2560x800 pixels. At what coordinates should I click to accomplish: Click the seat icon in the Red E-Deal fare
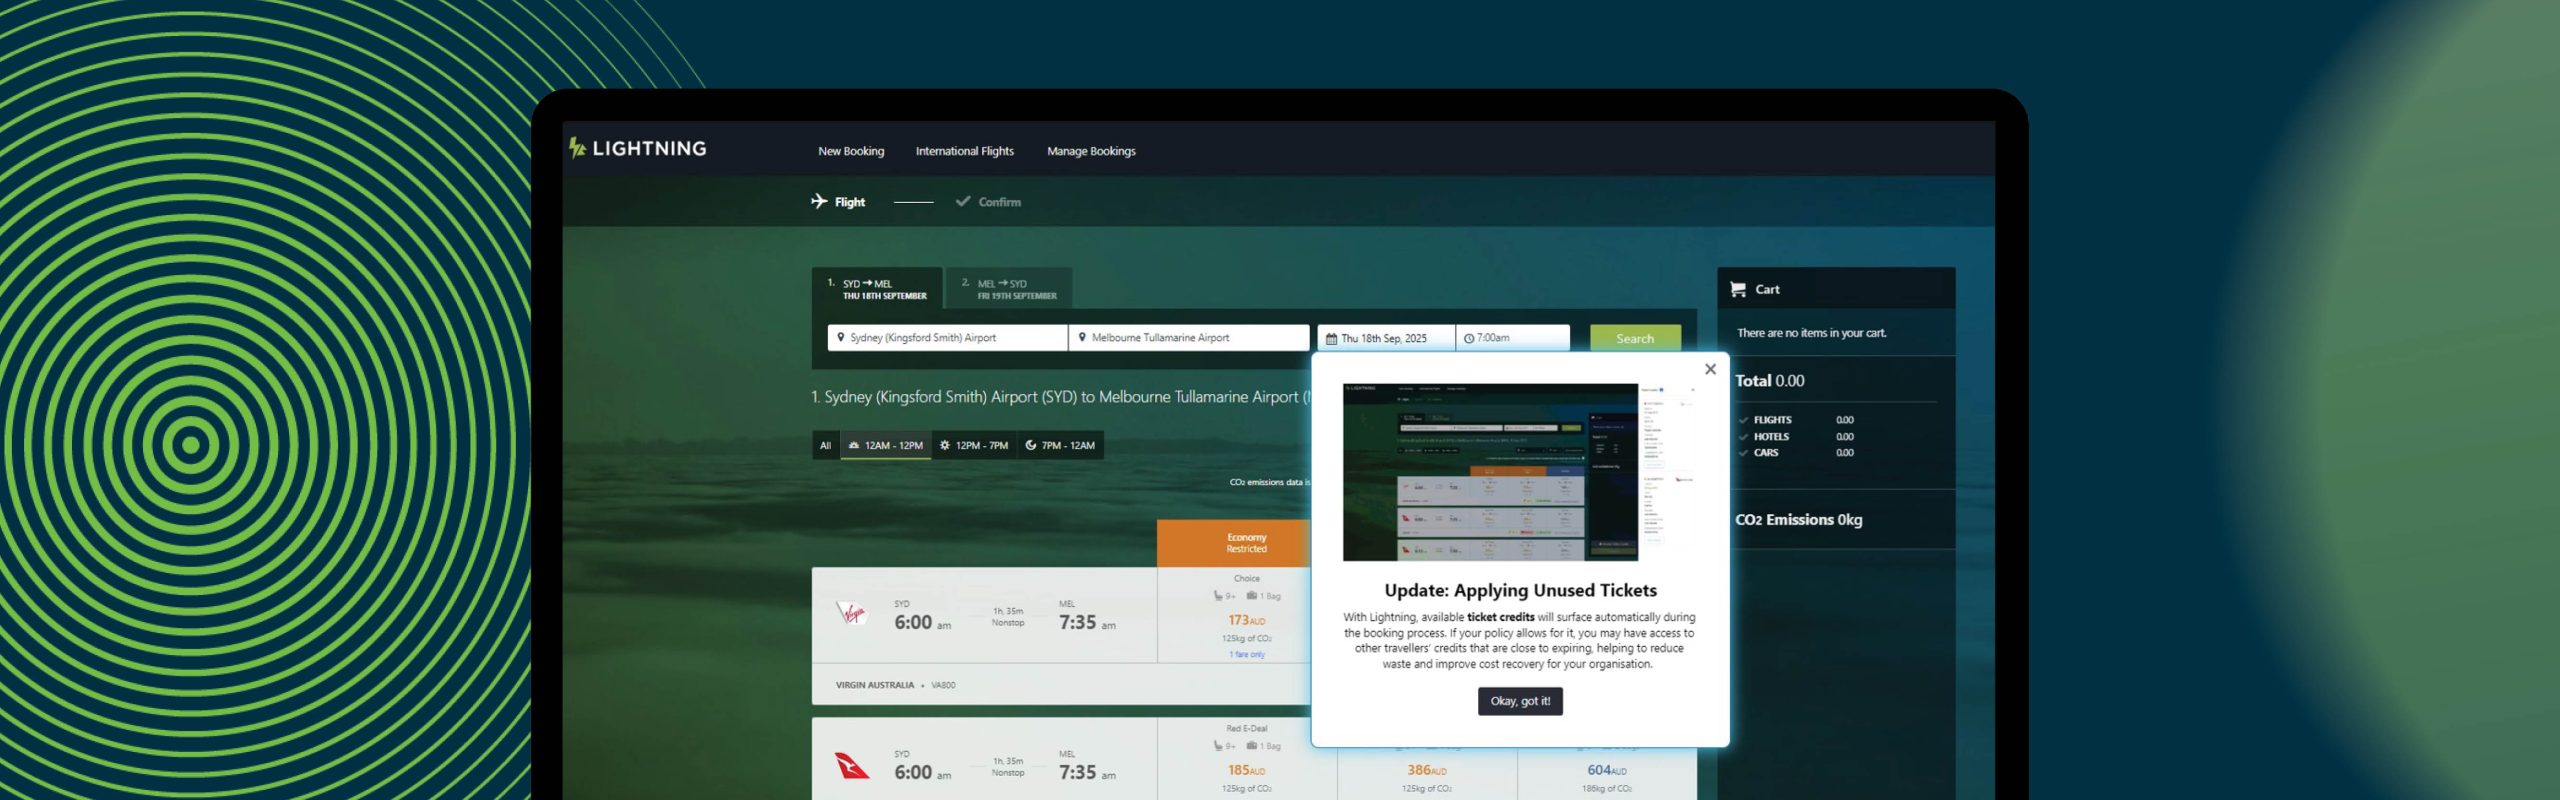[1218, 746]
